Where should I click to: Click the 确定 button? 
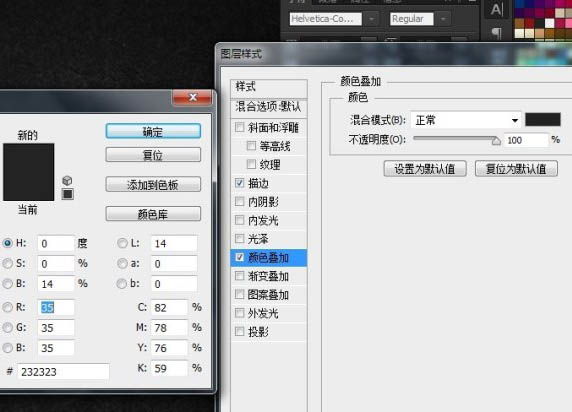[x=153, y=131]
